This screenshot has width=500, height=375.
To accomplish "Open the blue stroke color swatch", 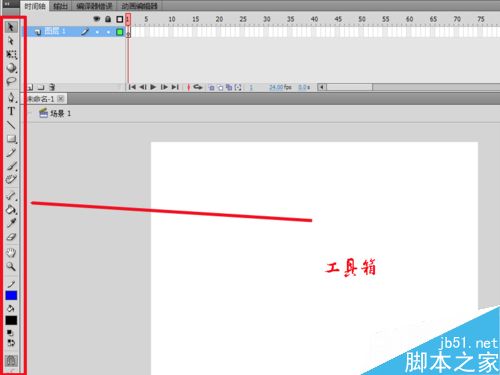I will 11,295.
